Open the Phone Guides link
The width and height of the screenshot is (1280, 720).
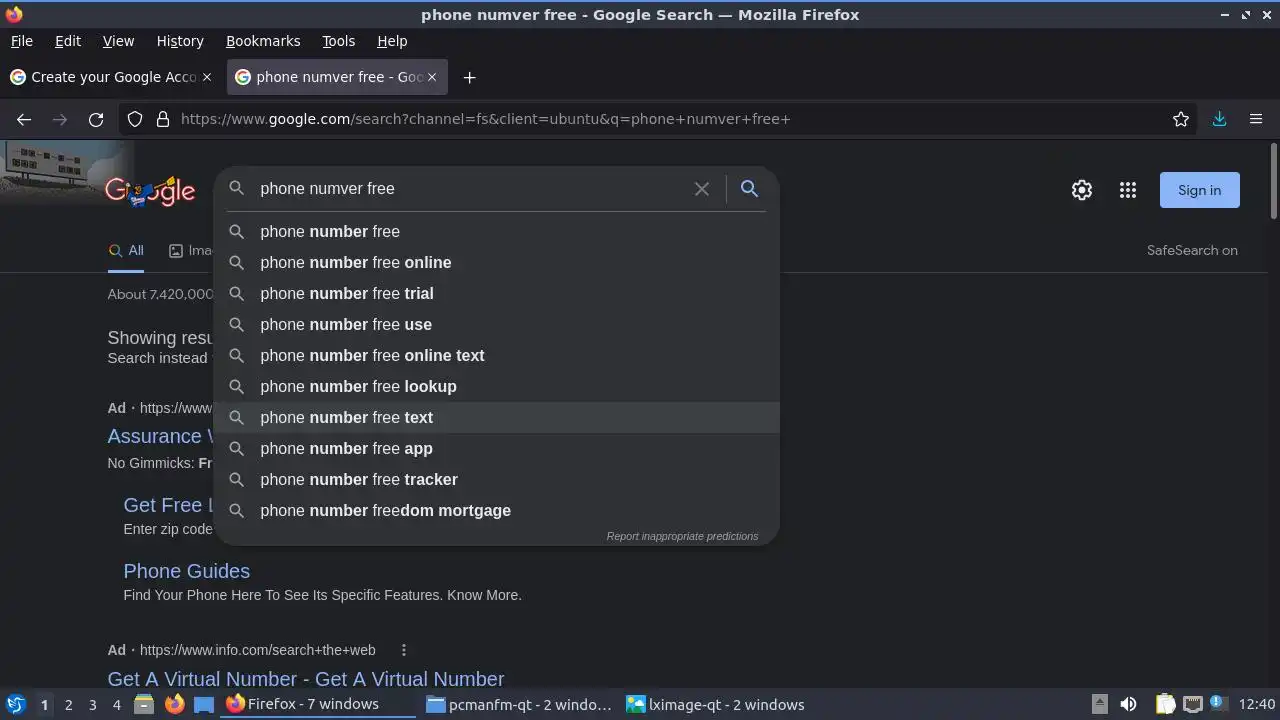[186, 571]
